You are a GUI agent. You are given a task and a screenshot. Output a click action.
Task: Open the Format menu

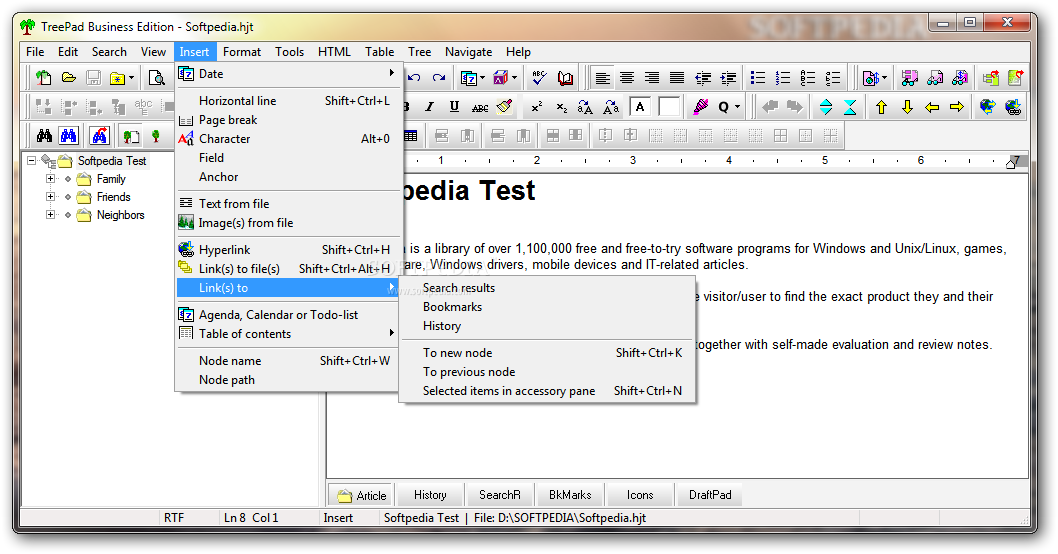point(242,52)
